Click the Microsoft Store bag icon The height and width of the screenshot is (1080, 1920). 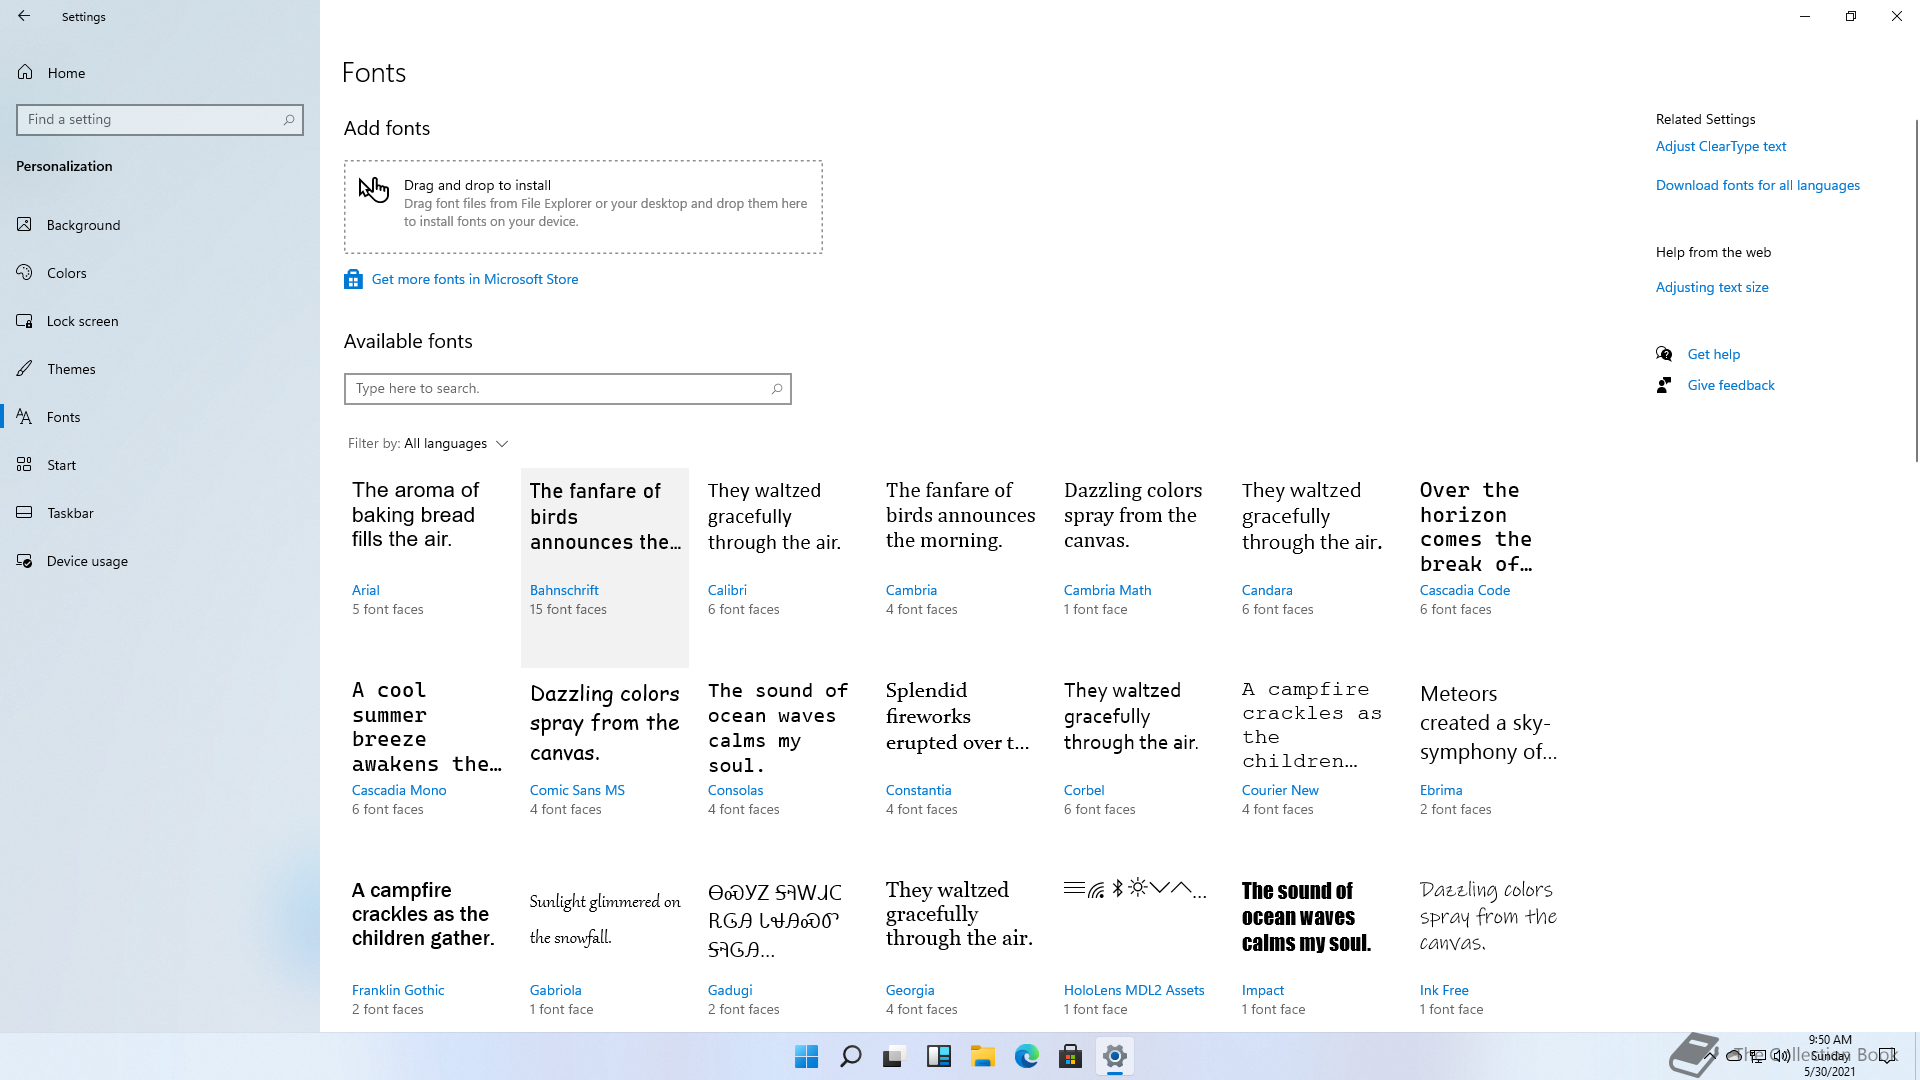[353, 280]
